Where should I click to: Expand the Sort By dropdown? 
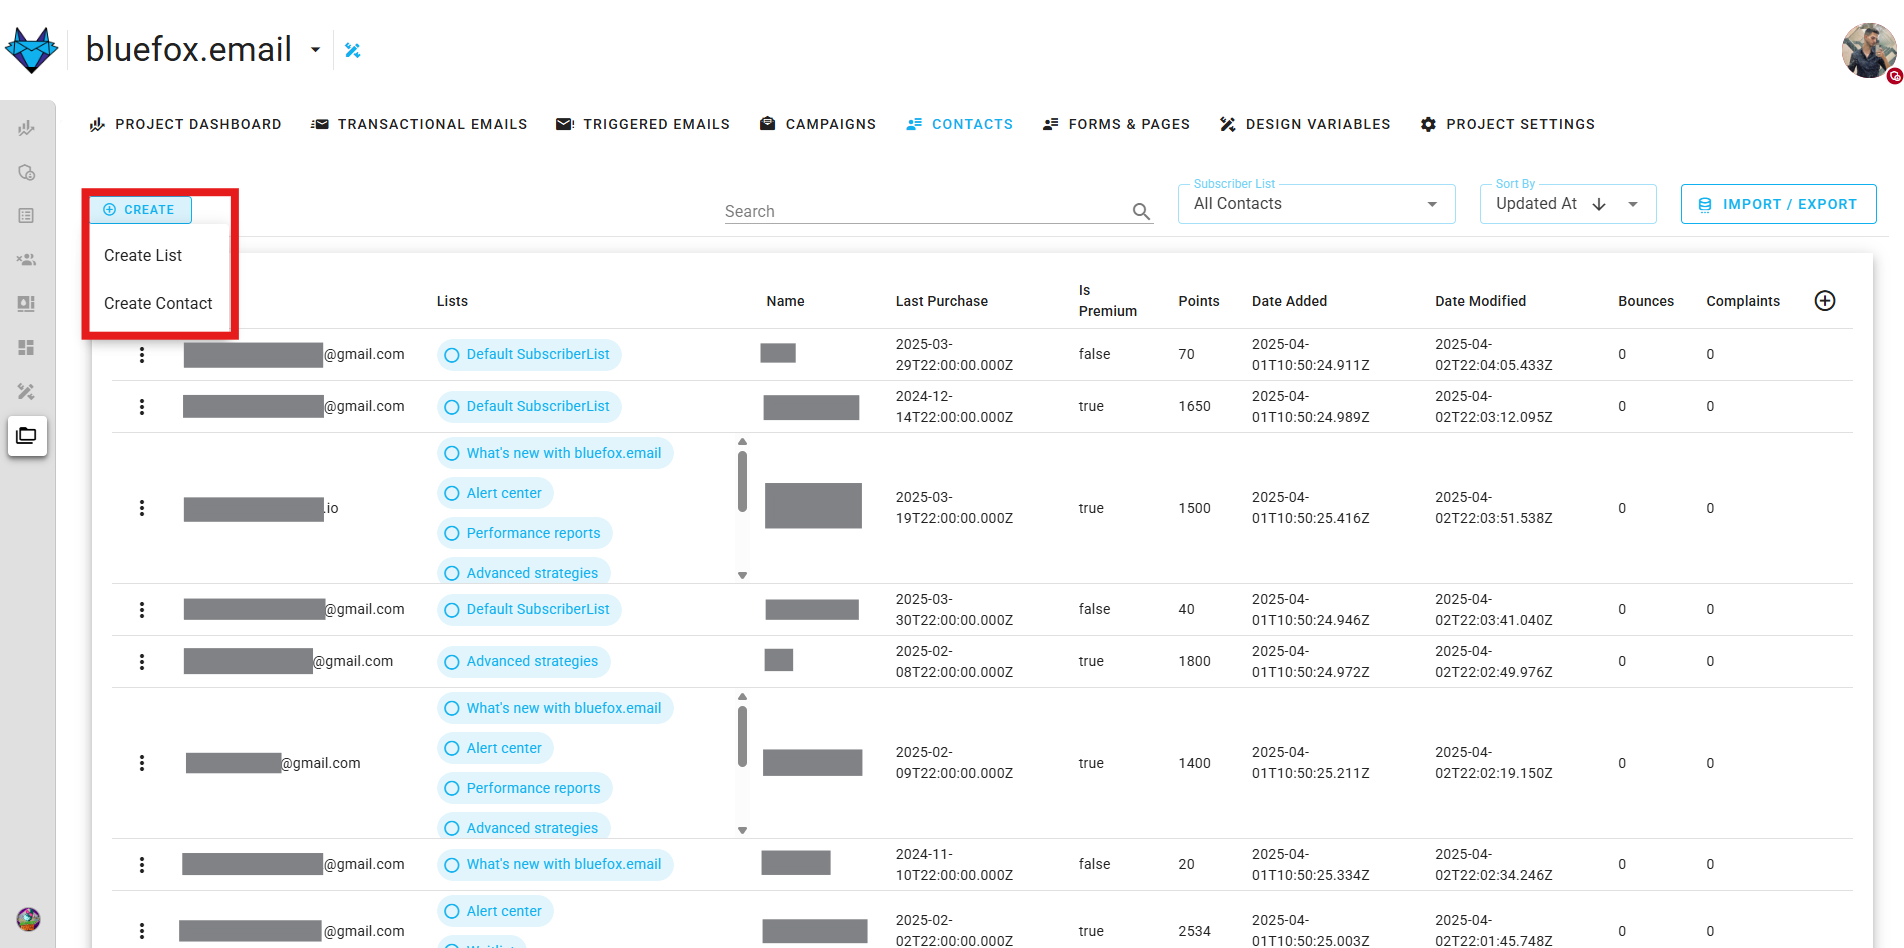pos(1633,204)
